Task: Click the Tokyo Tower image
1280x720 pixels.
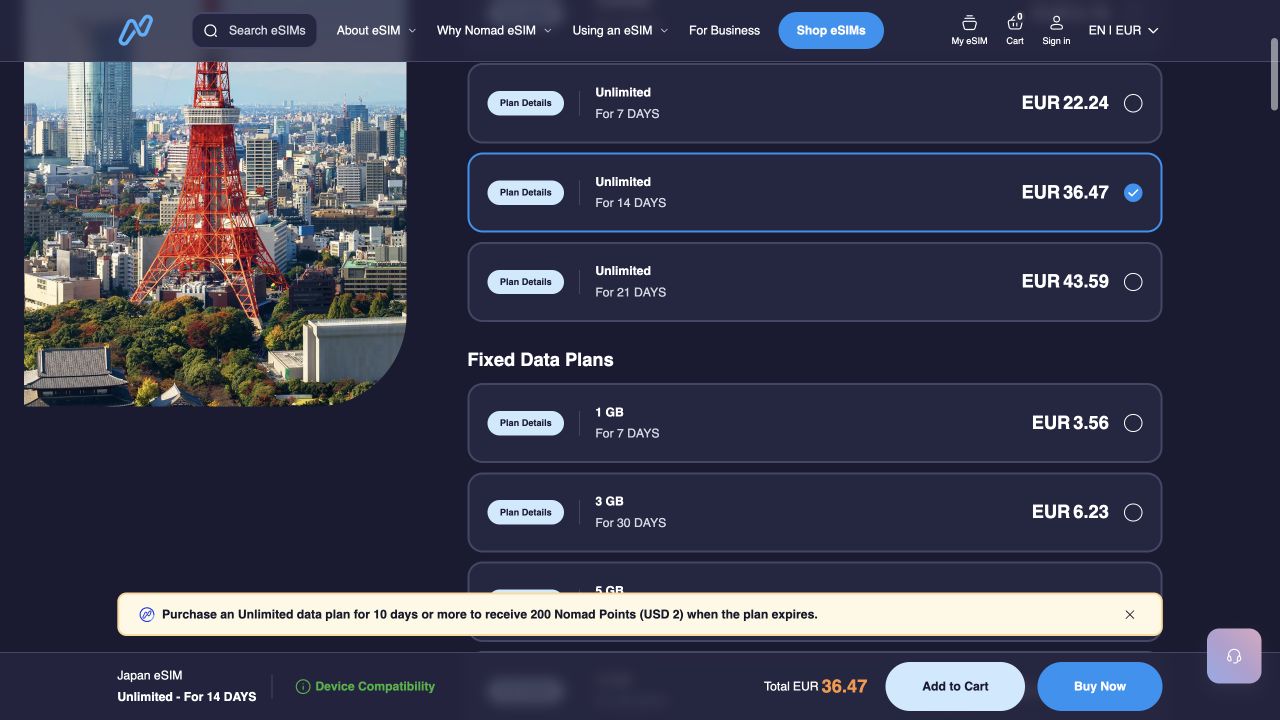Action: pyautogui.click(x=215, y=233)
